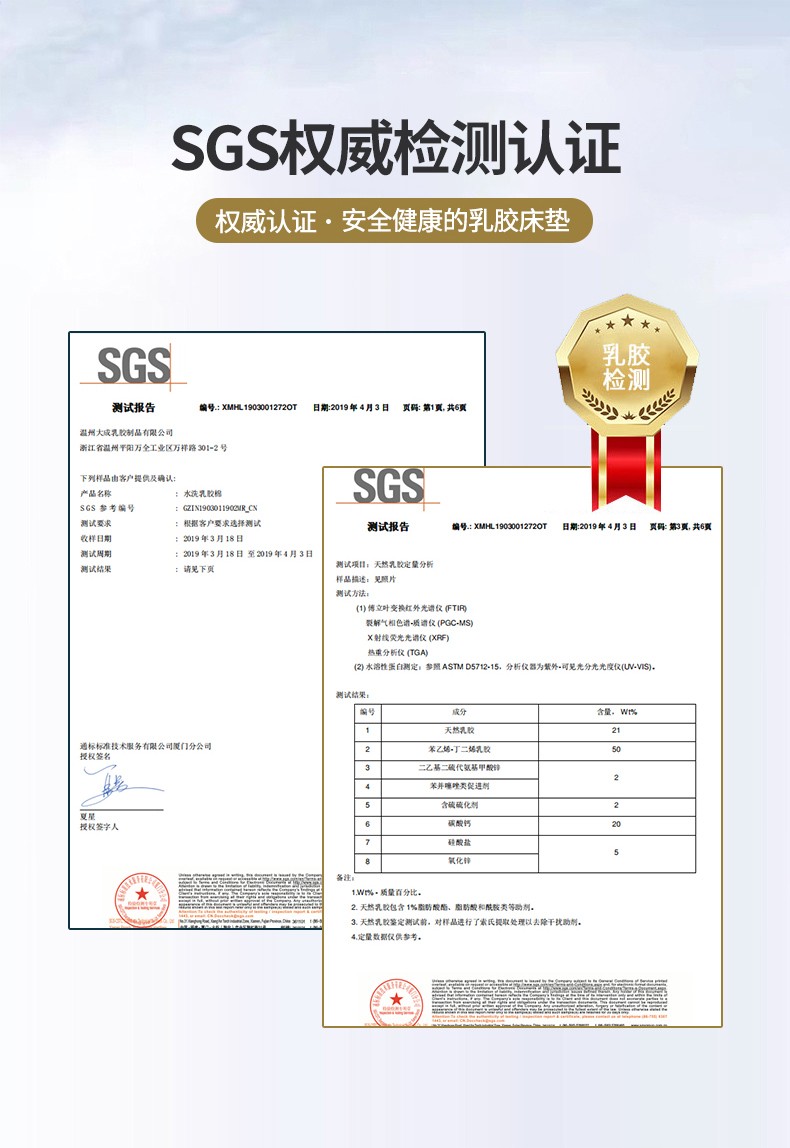790x1148 pixels.
Task: Click table header cell 含量, Wt%
Action: pyautogui.click(x=616, y=712)
